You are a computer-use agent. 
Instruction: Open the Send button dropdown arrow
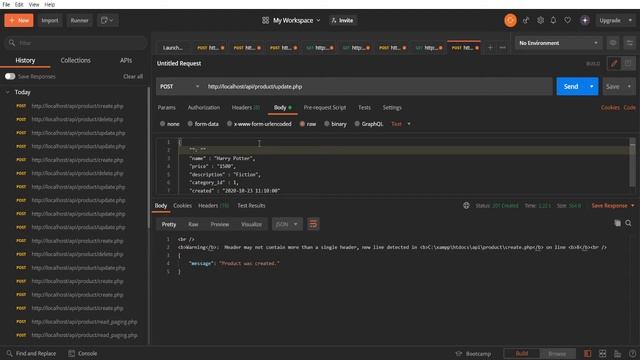point(591,87)
